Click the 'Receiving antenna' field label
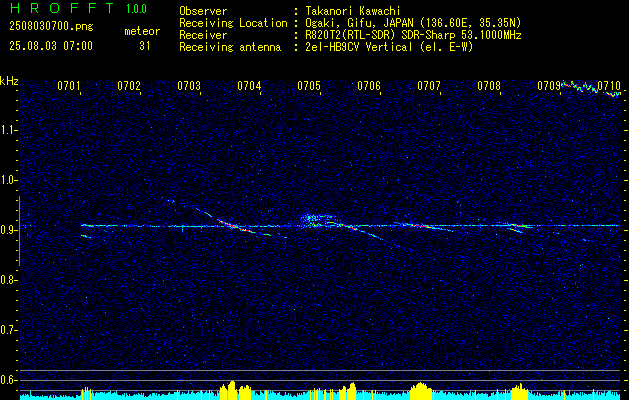The width and height of the screenshot is (629, 400). click(230, 47)
